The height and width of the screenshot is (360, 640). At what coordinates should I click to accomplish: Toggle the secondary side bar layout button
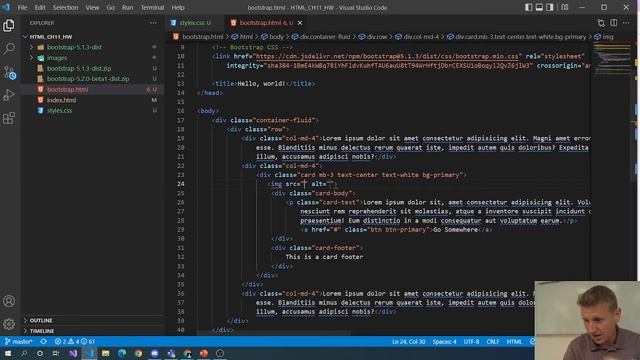pos(550,7)
